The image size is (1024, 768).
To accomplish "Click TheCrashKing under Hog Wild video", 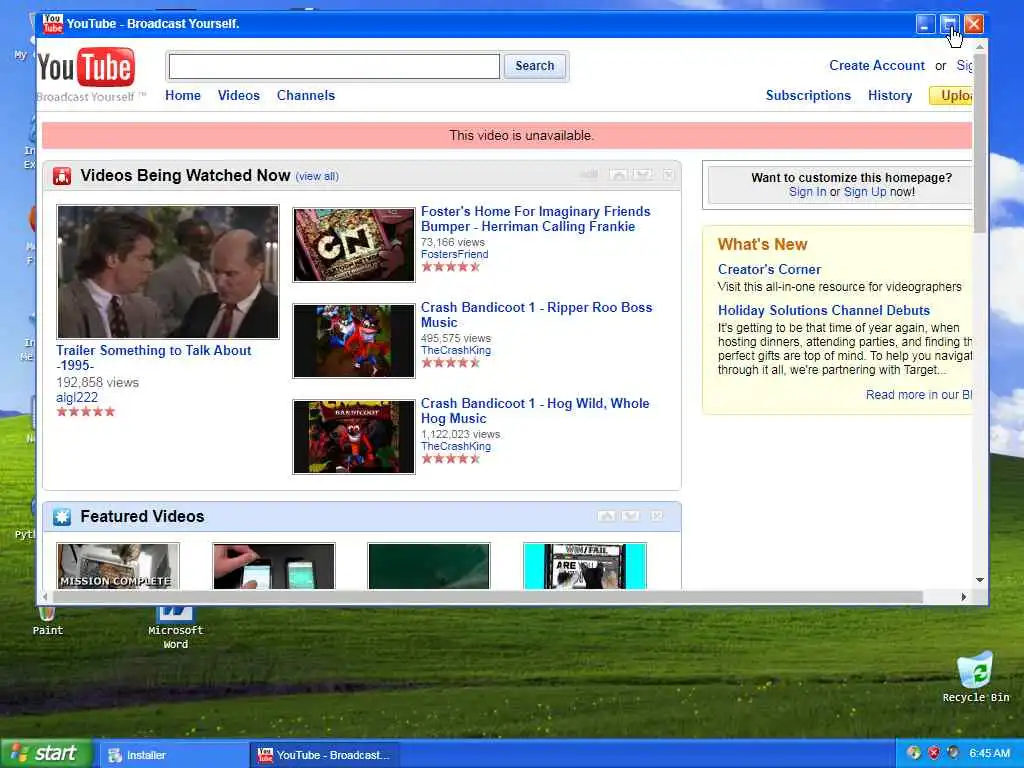I will [456, 446].
